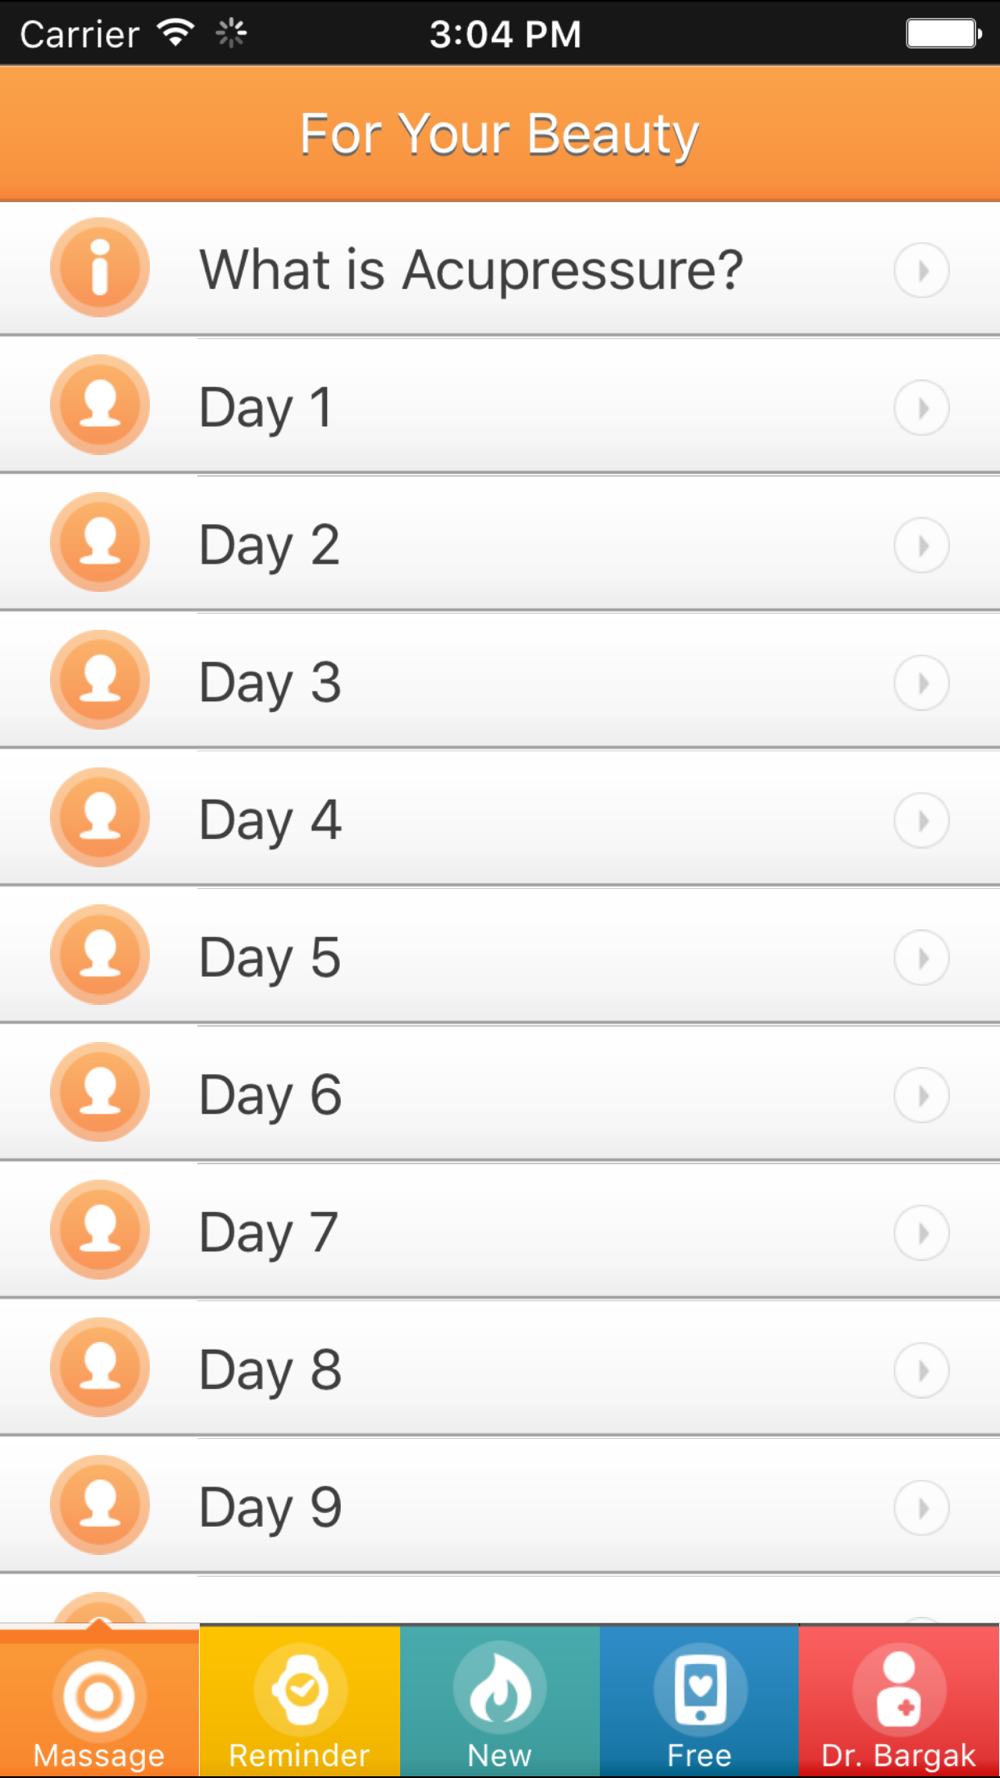This screenshot has width=1000, height=1778.
Task: Open the Day 3 list entry
Action: 500,682
